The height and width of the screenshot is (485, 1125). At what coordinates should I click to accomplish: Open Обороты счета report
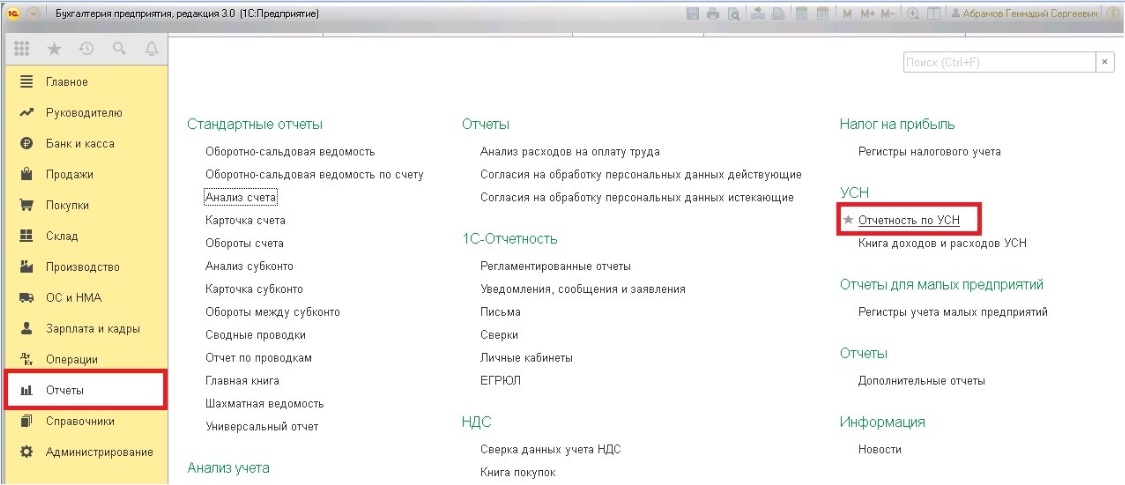pos(244,243)
